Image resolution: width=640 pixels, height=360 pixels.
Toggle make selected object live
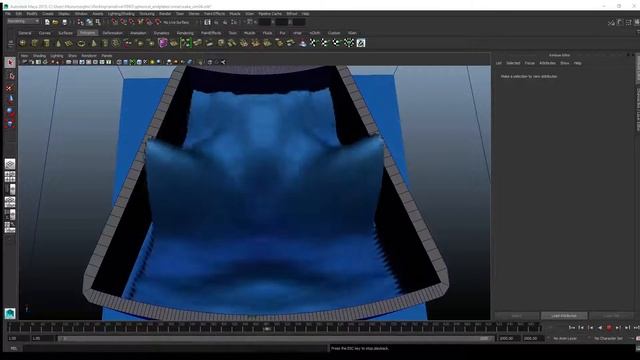[158, 22]
